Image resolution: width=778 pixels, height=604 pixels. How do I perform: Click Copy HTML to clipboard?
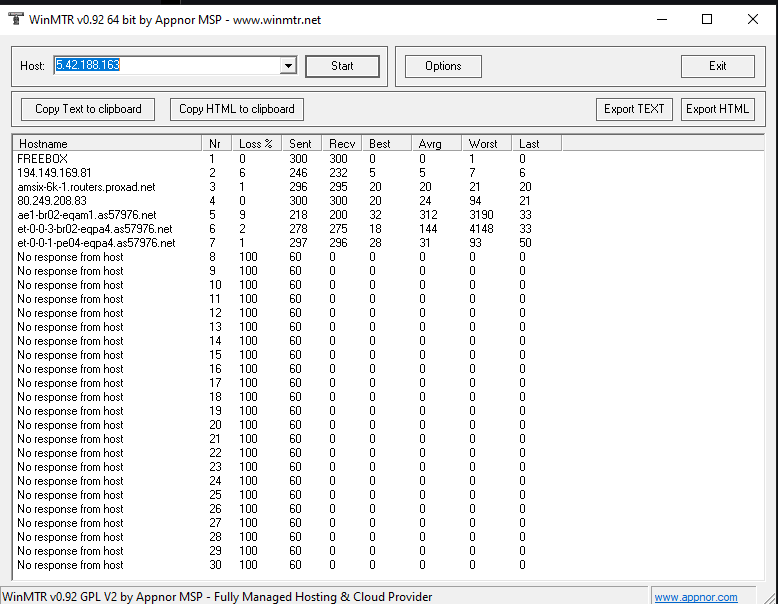click(237, 109)
